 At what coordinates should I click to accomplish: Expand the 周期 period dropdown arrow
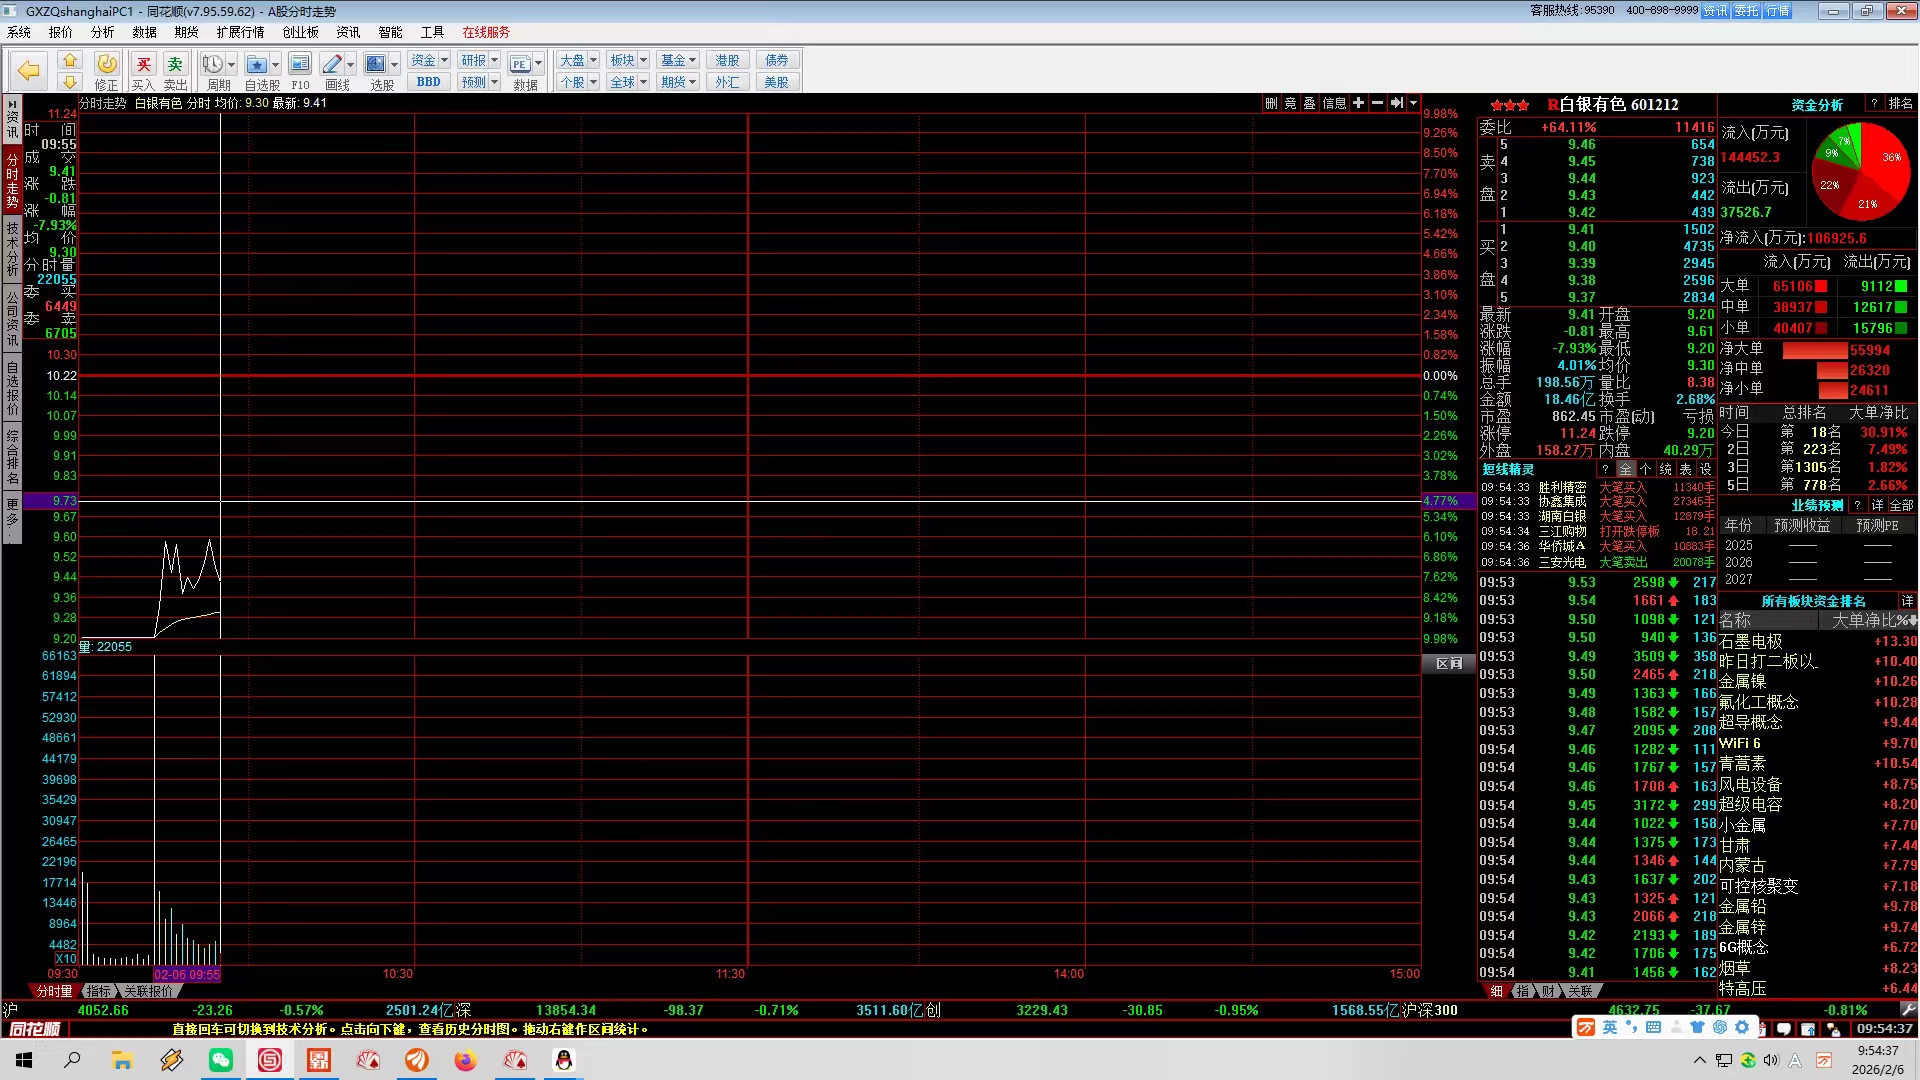(x=231, y=65)
